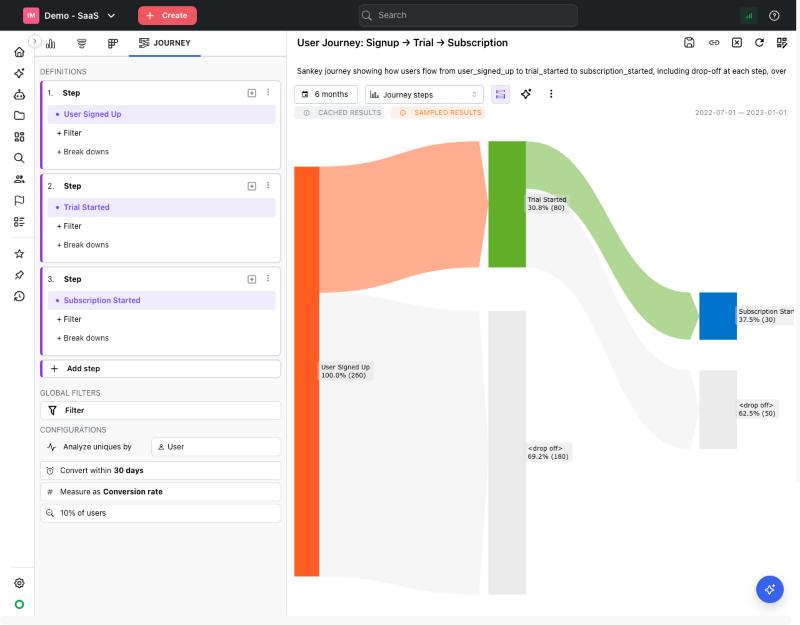The image size is (800, 625).
Task: Open the dashboards grid icon in sidebar
Action: coord(19,137)
